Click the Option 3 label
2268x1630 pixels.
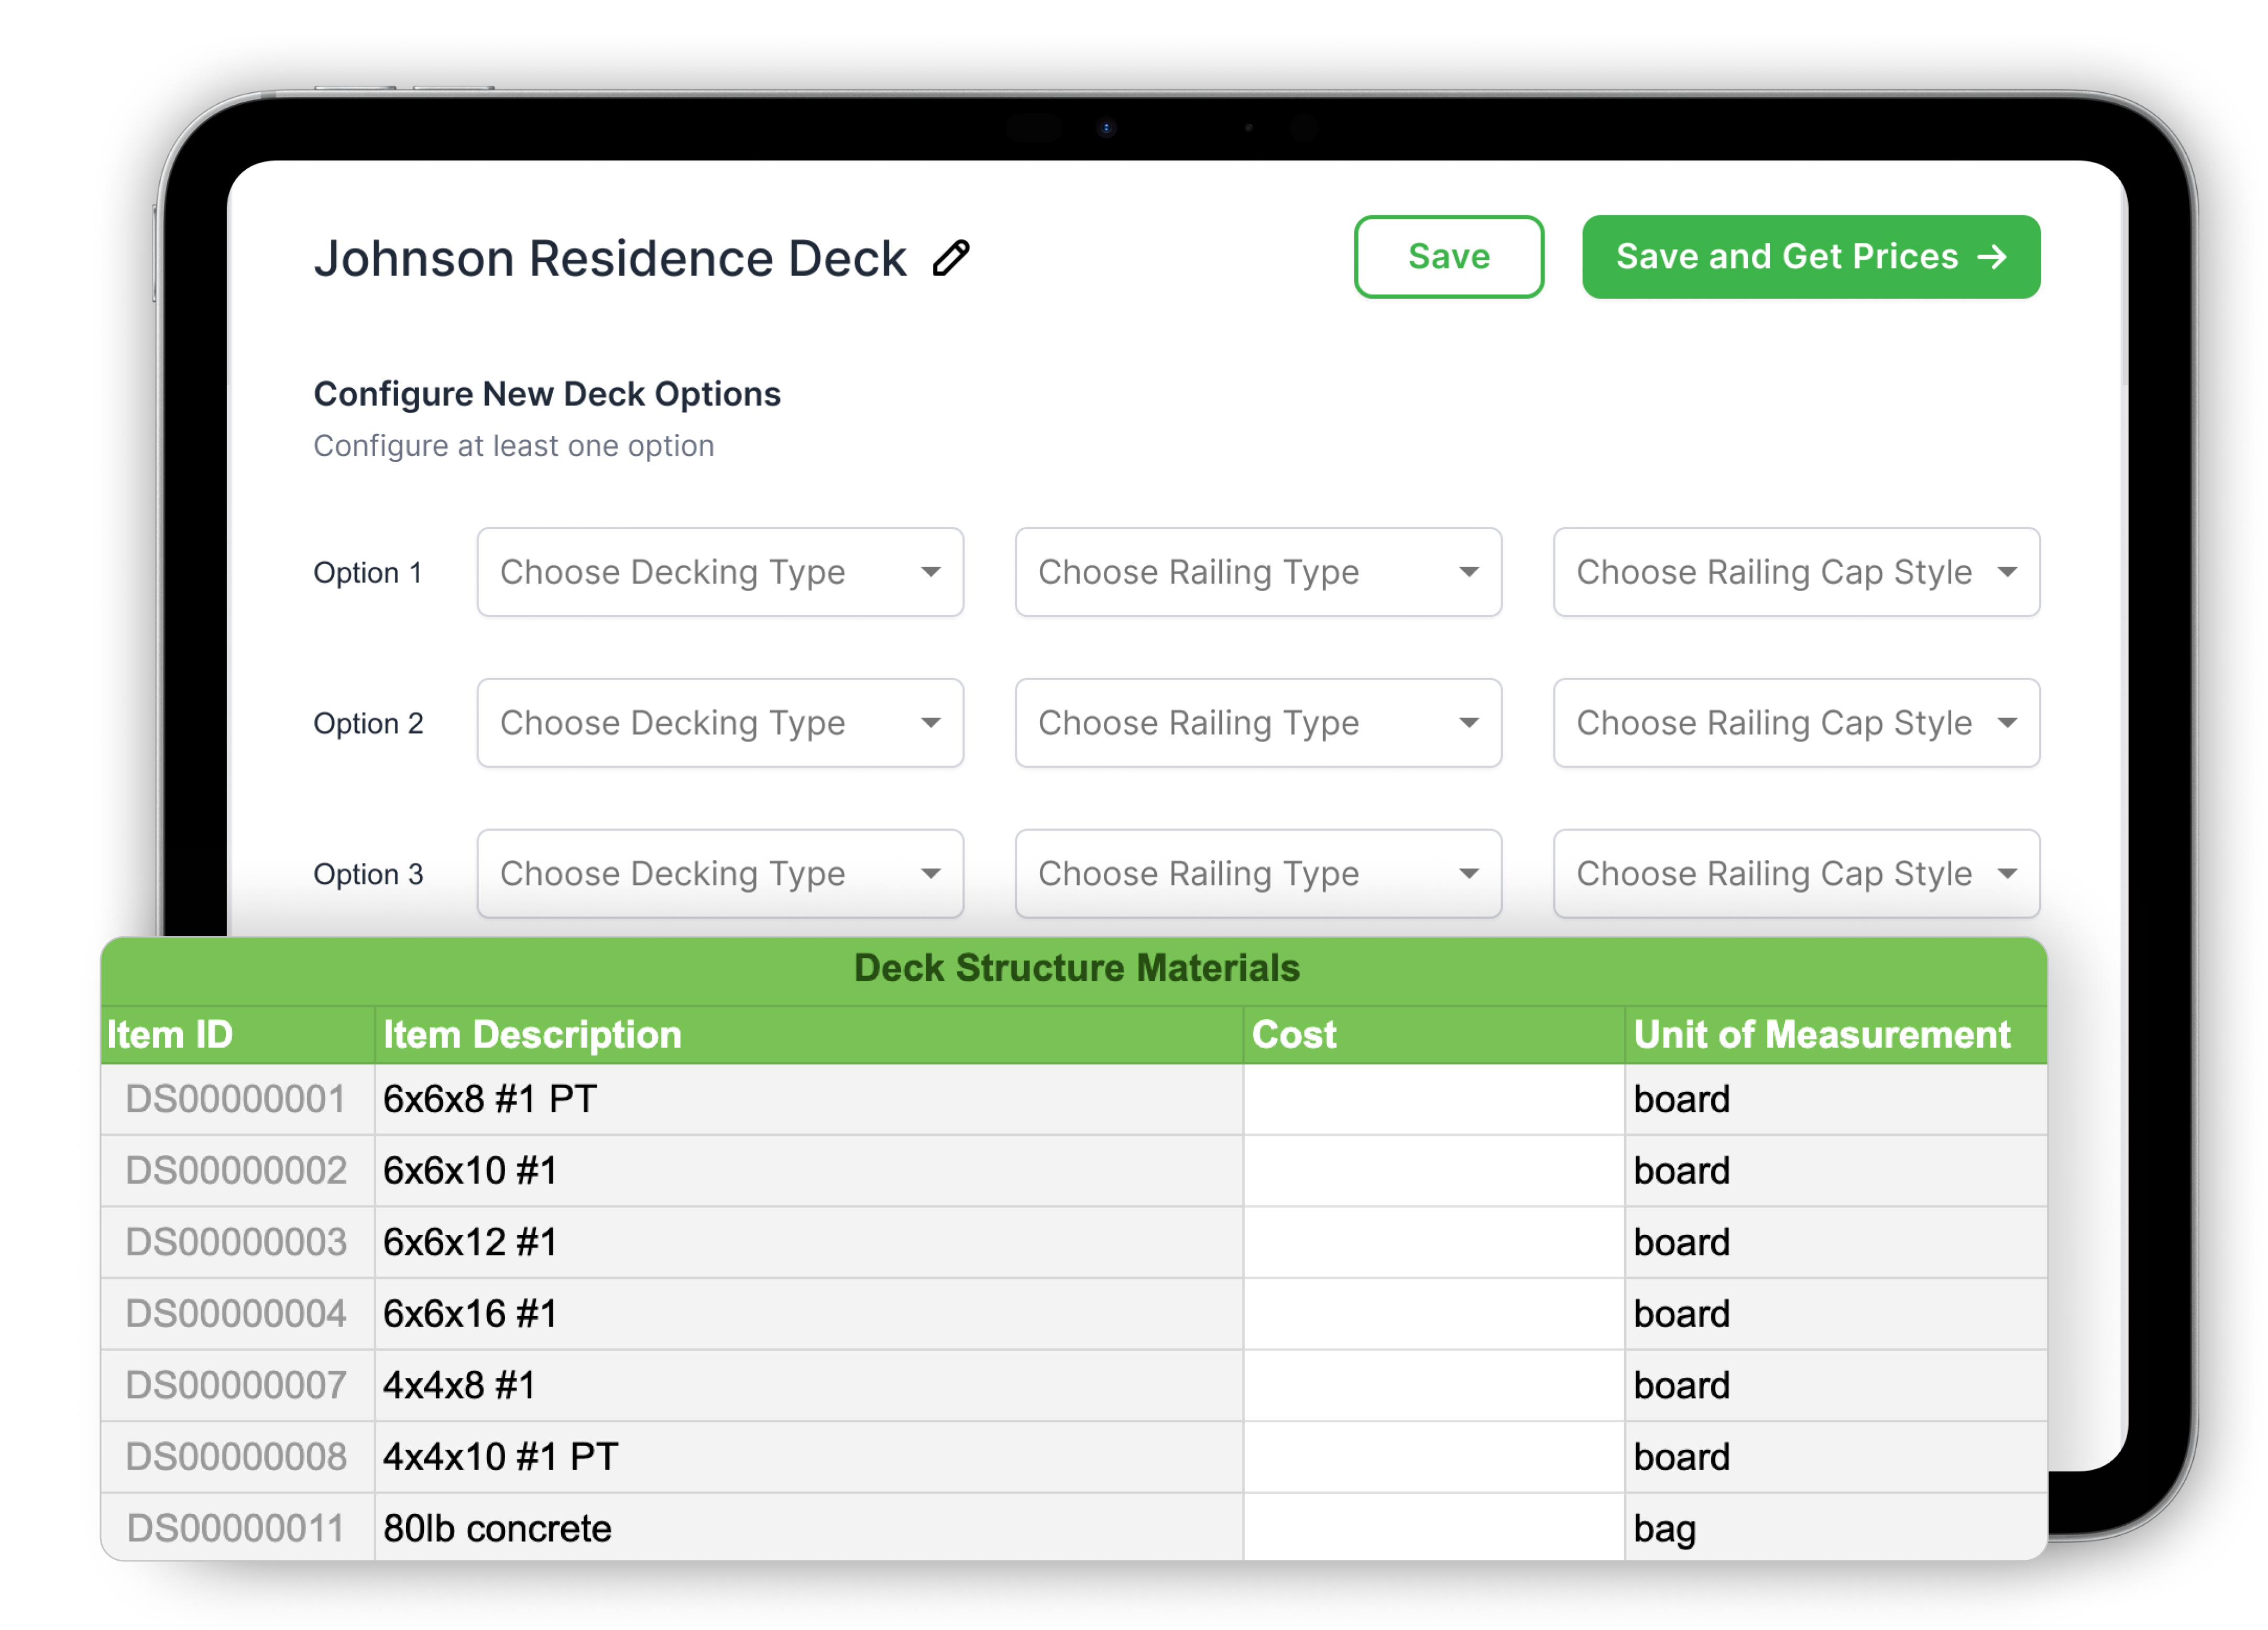tap(368, 875)
